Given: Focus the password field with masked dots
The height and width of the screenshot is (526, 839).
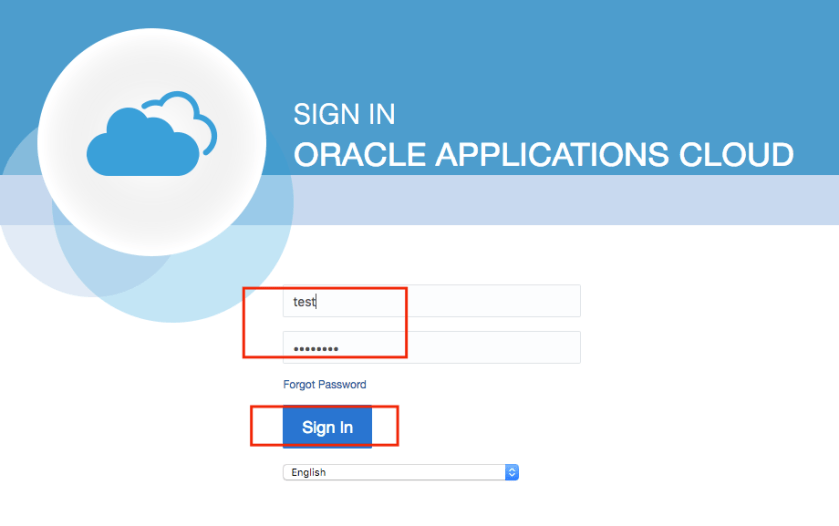Looking at the screenshot, I should [431, 348].
